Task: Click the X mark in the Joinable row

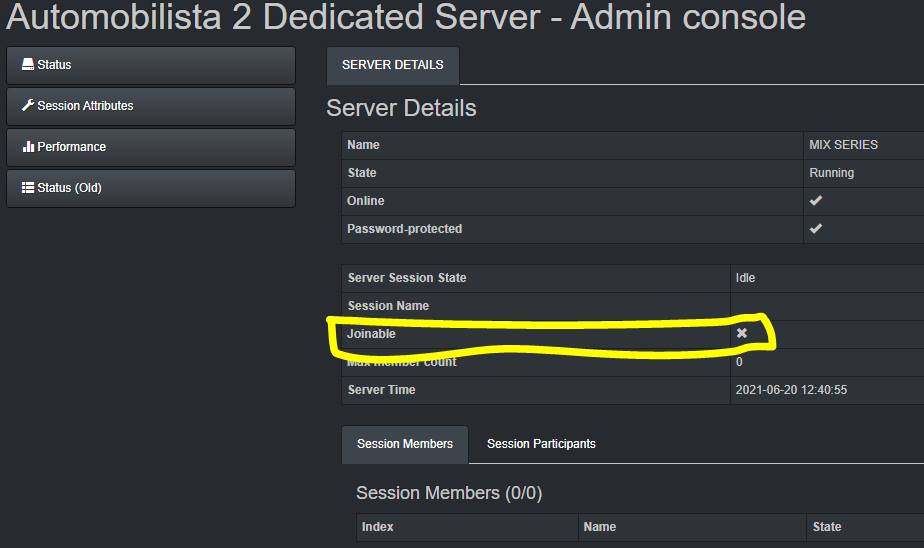Action: coord(742,333)
